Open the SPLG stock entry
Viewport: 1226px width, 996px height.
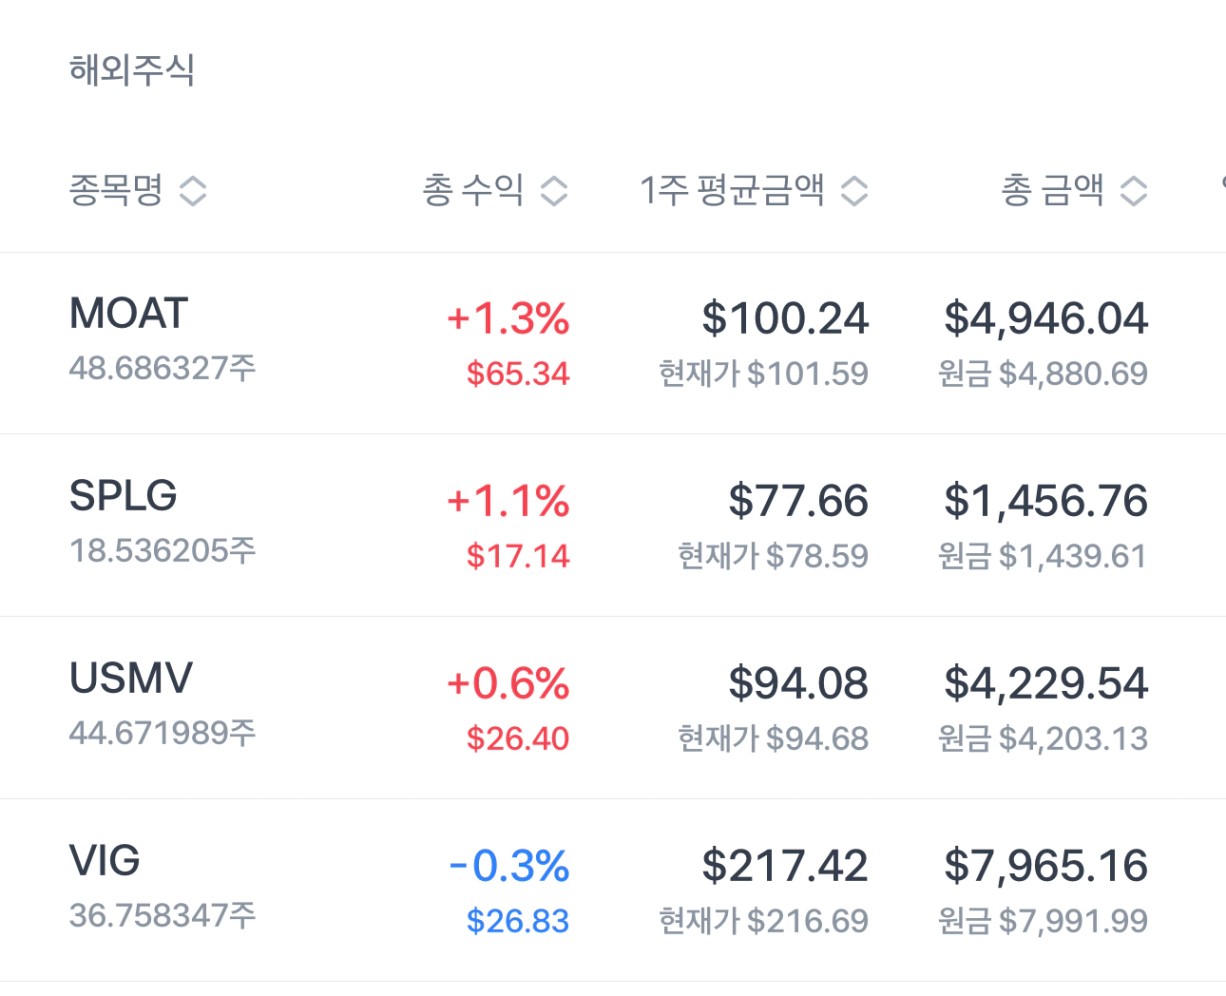pos(123,496)
